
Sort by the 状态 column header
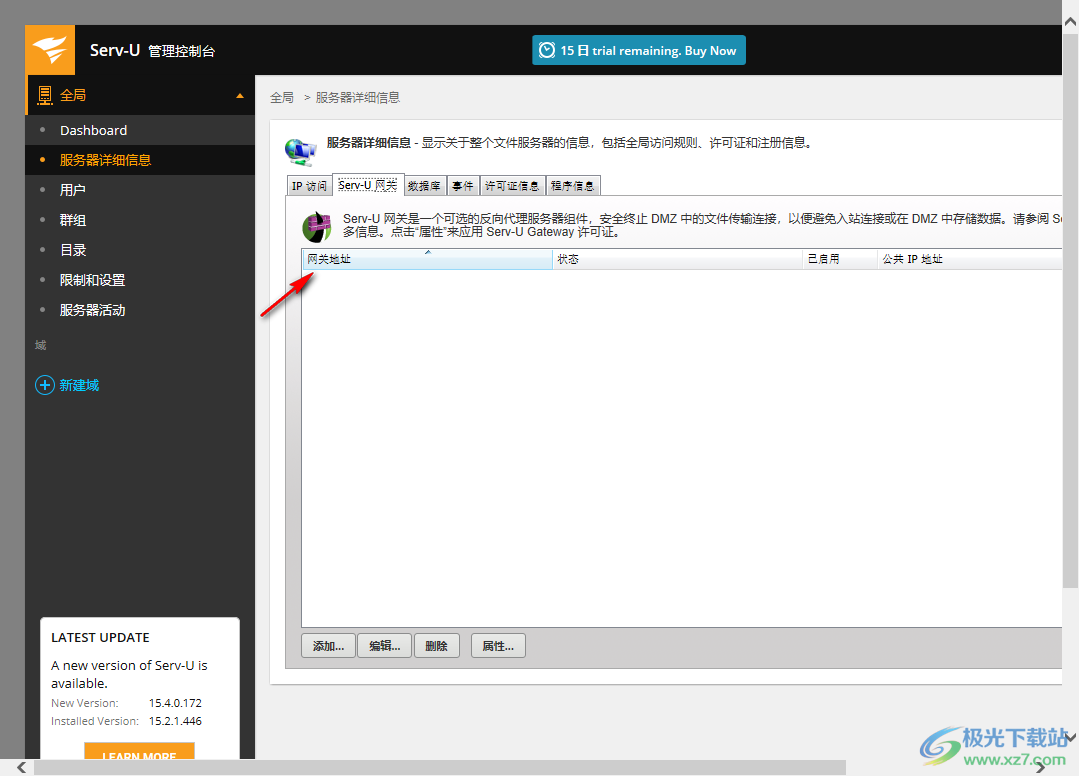(677, 259)
